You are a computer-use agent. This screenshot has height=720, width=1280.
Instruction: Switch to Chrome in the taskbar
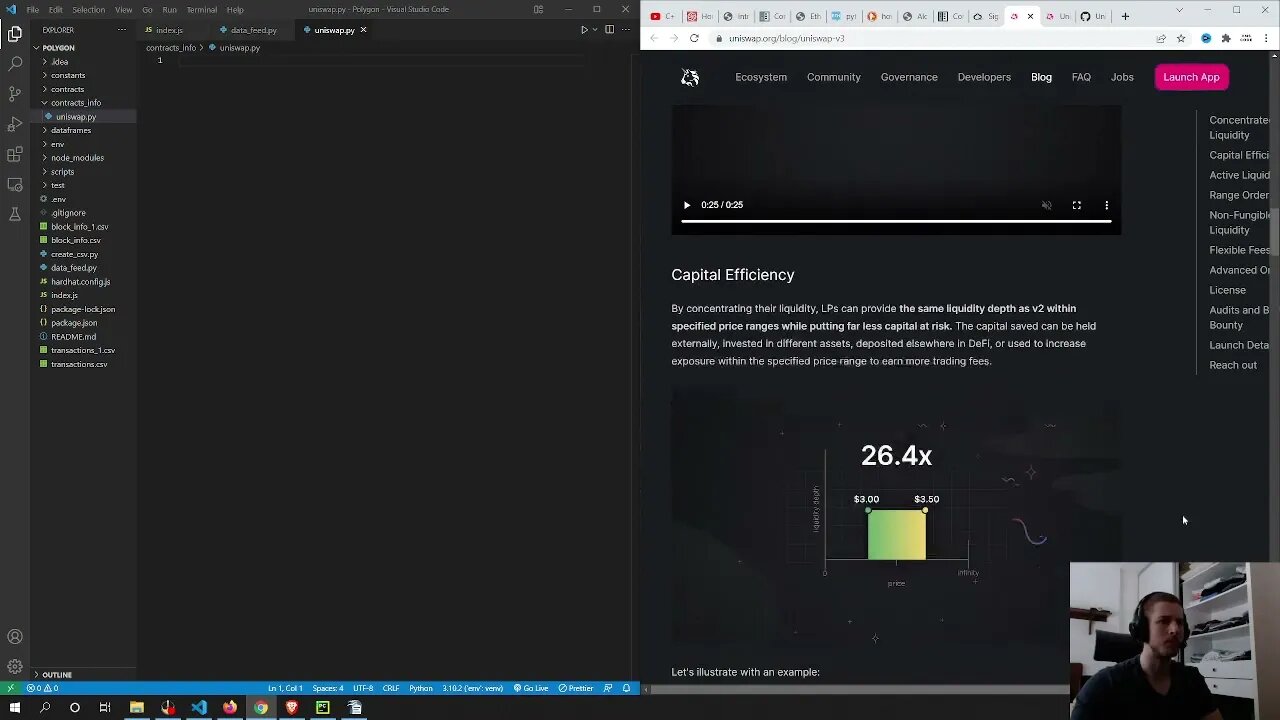tap(261, 708)
